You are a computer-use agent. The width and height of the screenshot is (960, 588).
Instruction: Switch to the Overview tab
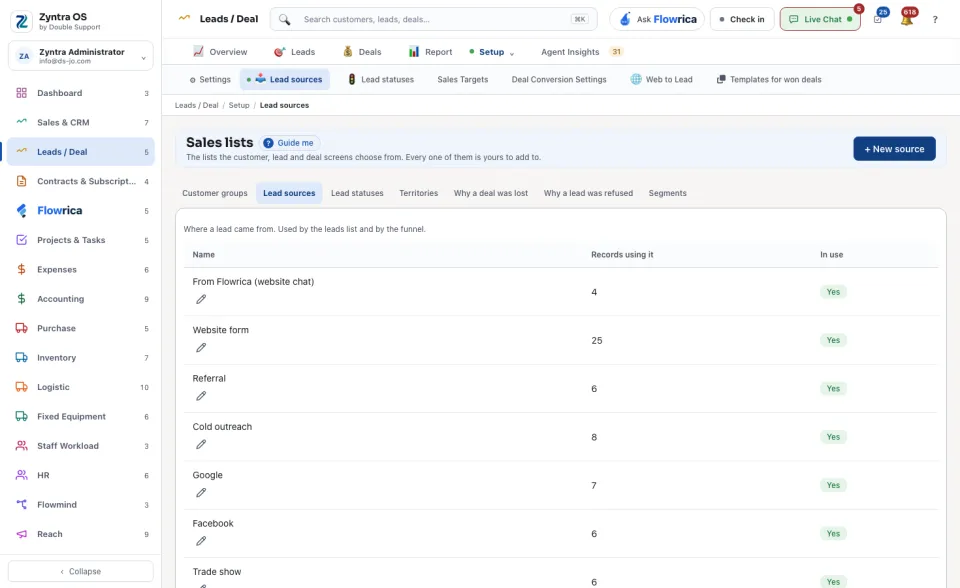220,52
